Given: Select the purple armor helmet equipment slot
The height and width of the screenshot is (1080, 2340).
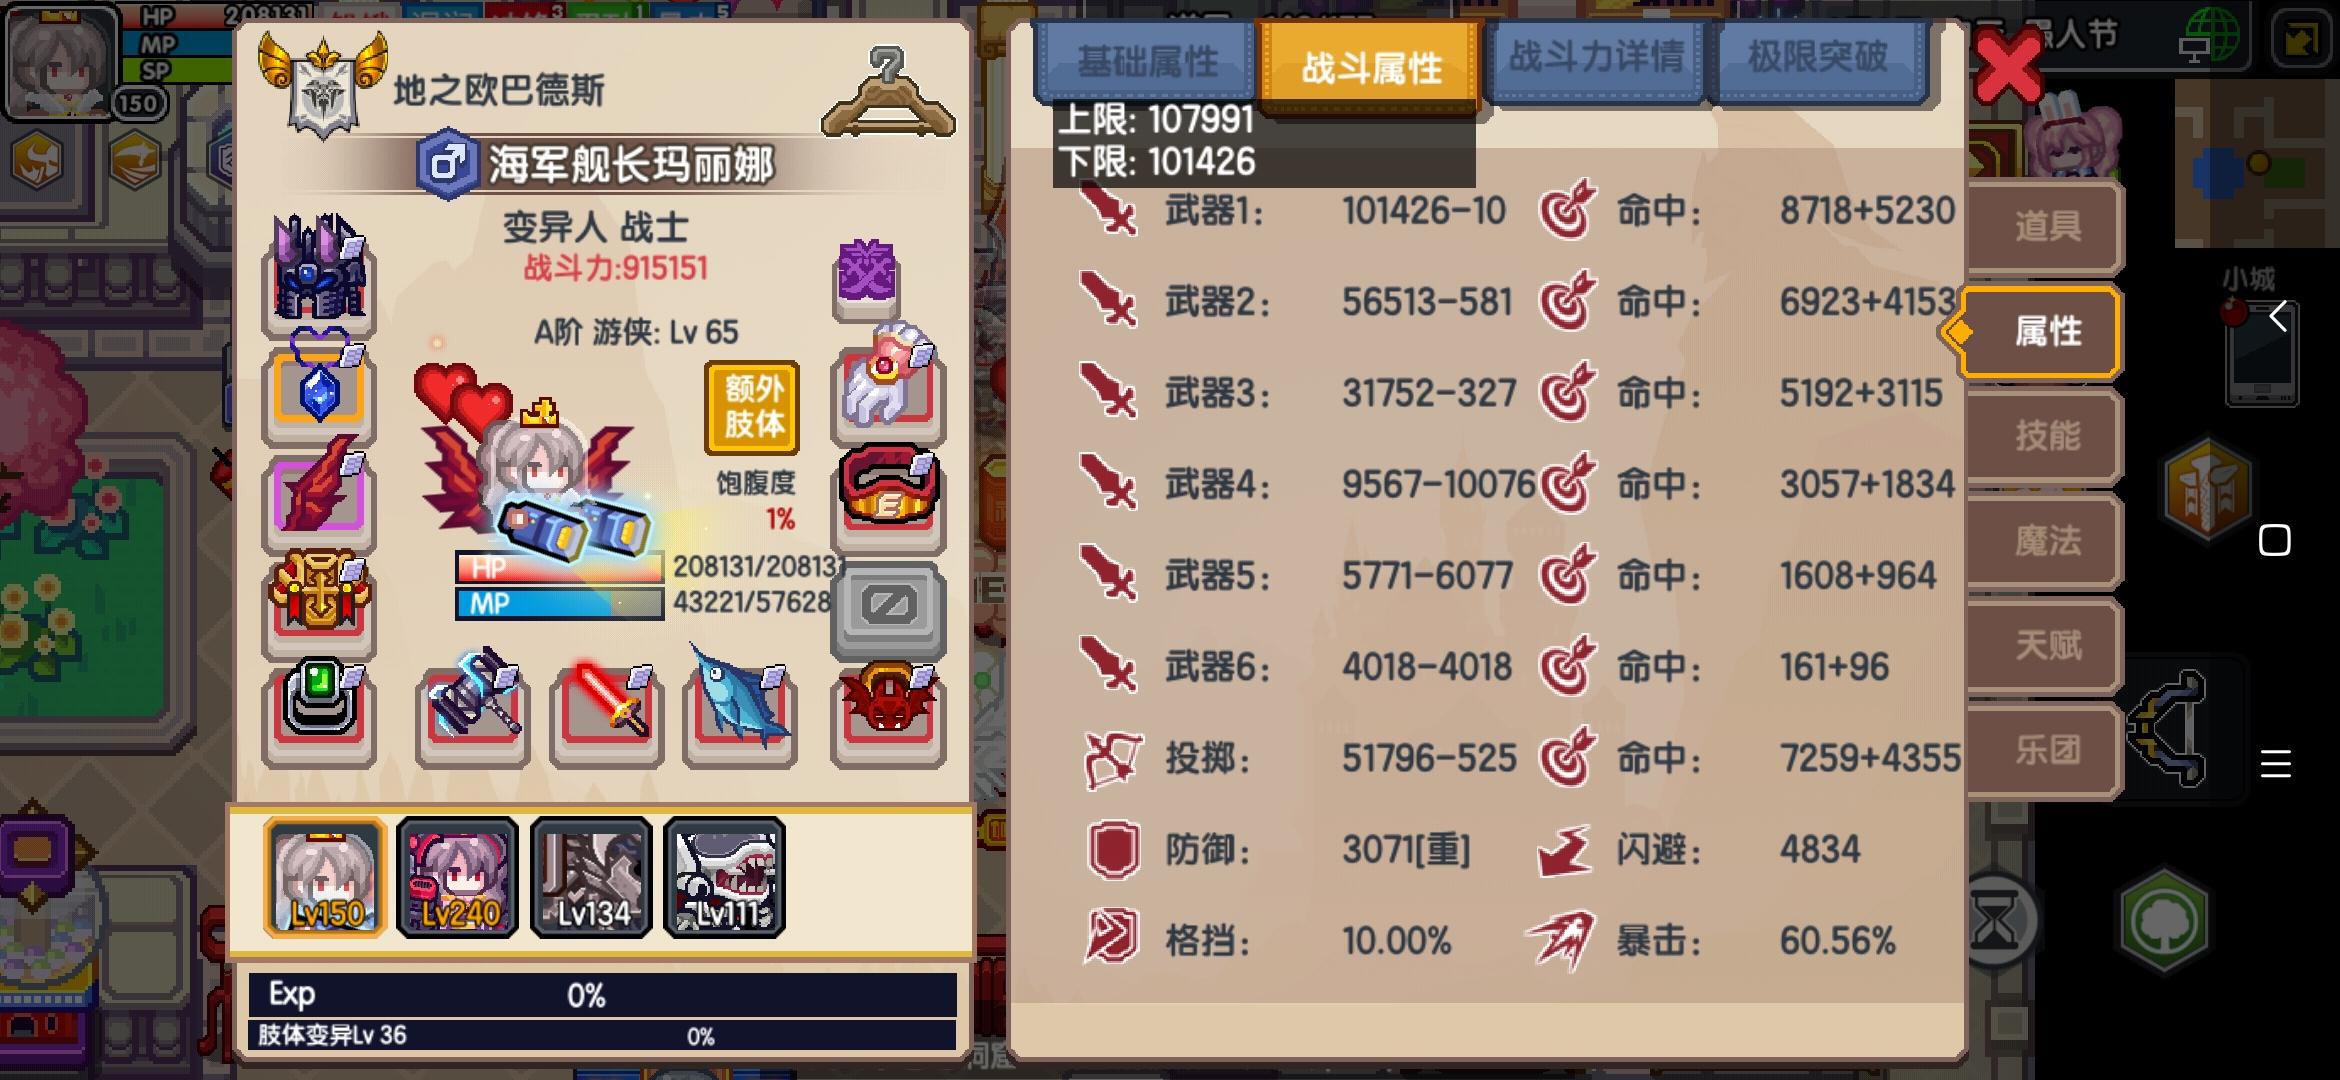Looking at the screenshot, I should click(x=319, y=274).
